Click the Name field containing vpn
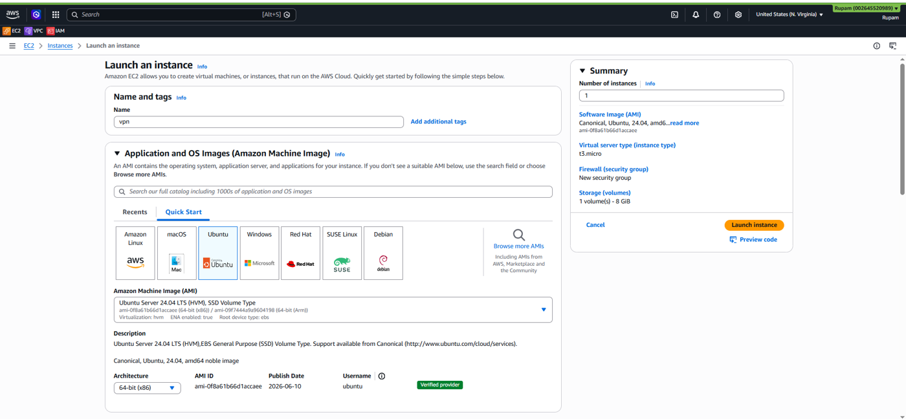Image resolution: width=906 pixels, height=419 pixels. point(259,122)
